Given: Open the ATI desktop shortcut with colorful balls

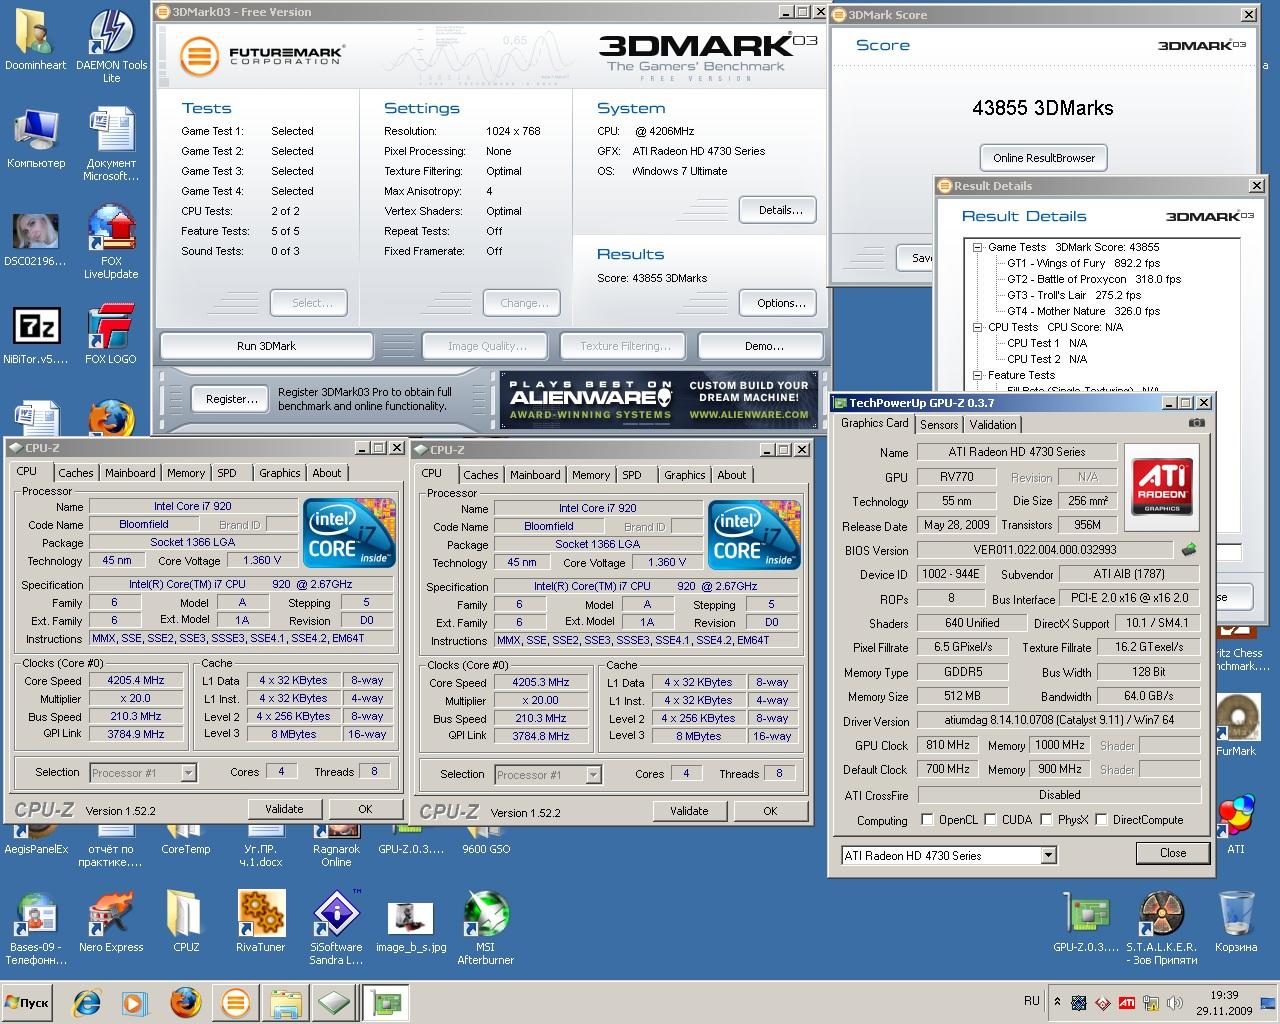Looking at the screenshot, I should [1236, 824].
